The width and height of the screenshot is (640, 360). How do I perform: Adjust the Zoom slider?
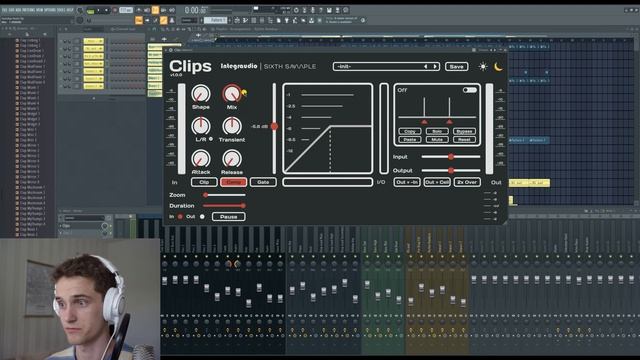click(x=224, y=195)
